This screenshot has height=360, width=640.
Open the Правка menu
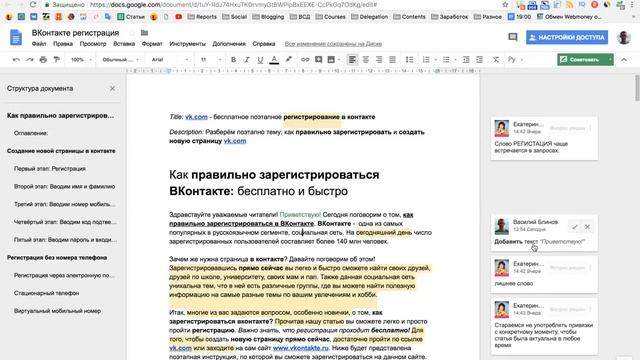(x=63, y=44)
